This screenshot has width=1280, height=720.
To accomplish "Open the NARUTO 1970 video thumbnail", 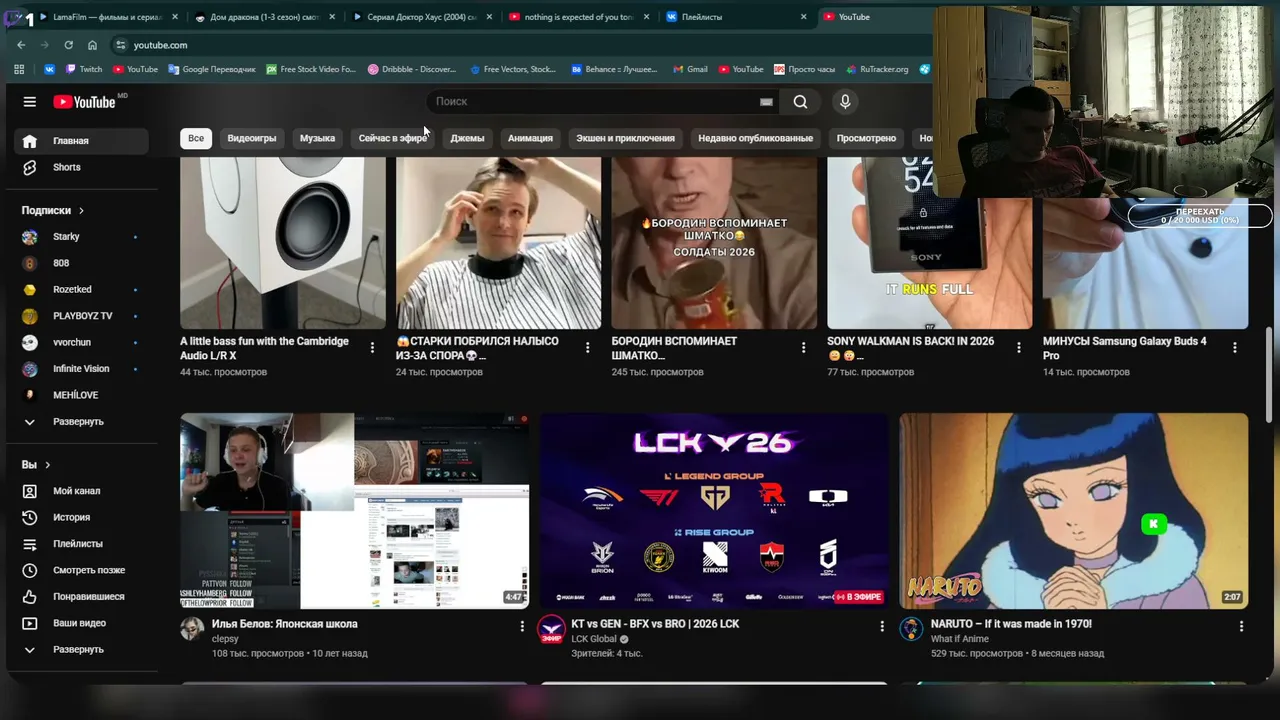I will coord(1074,511).
